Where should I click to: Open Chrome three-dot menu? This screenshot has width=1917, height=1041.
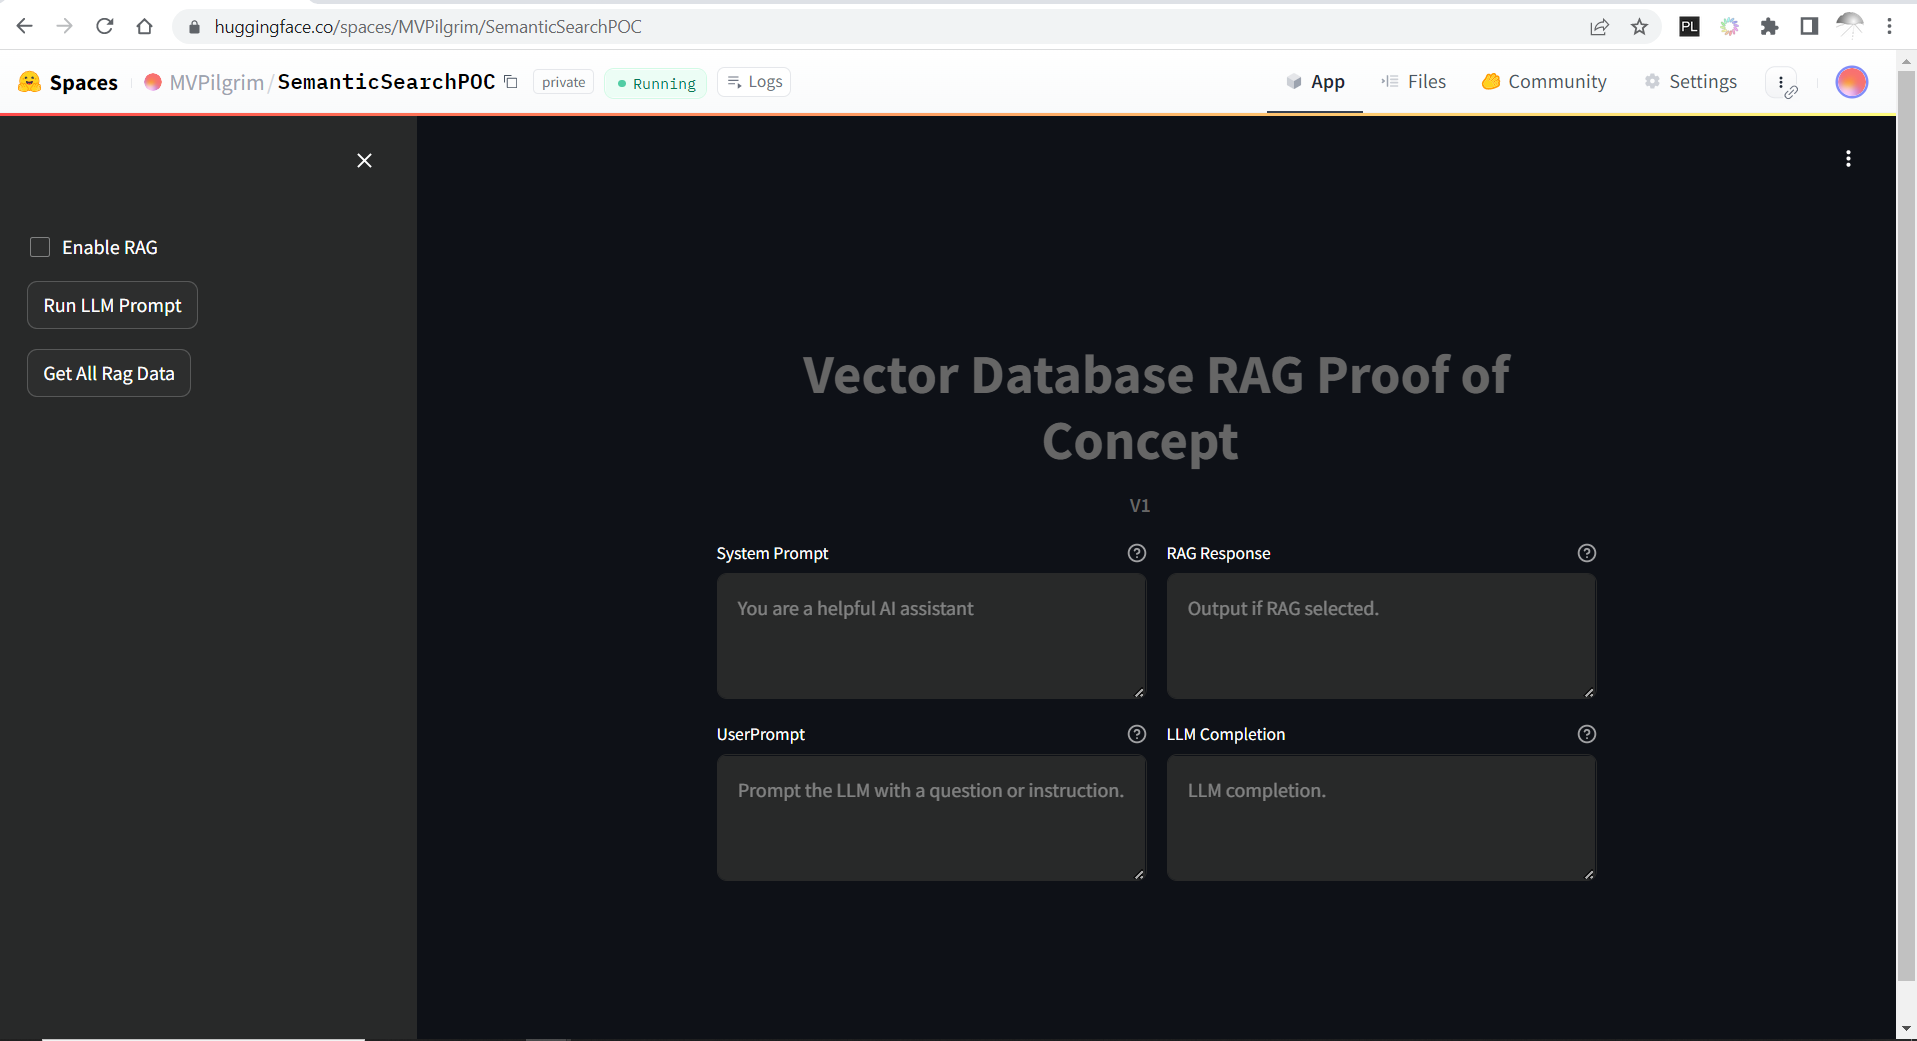click(1889, 27)
